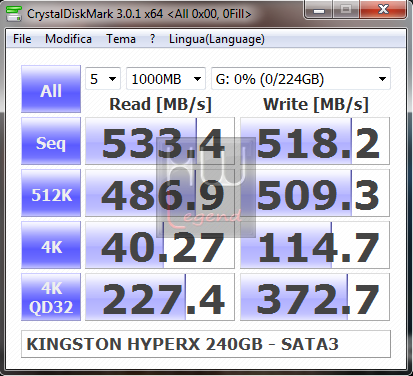Viewport: 413px width, 376px height.
Task: Start the 4K QD32 benchmark test
Action: [51, 297]
